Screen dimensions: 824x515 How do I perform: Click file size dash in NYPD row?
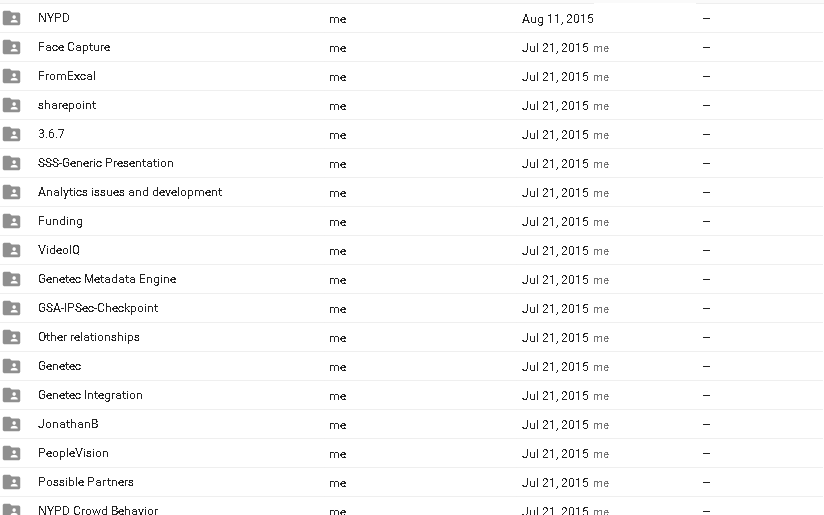point(706,19)
